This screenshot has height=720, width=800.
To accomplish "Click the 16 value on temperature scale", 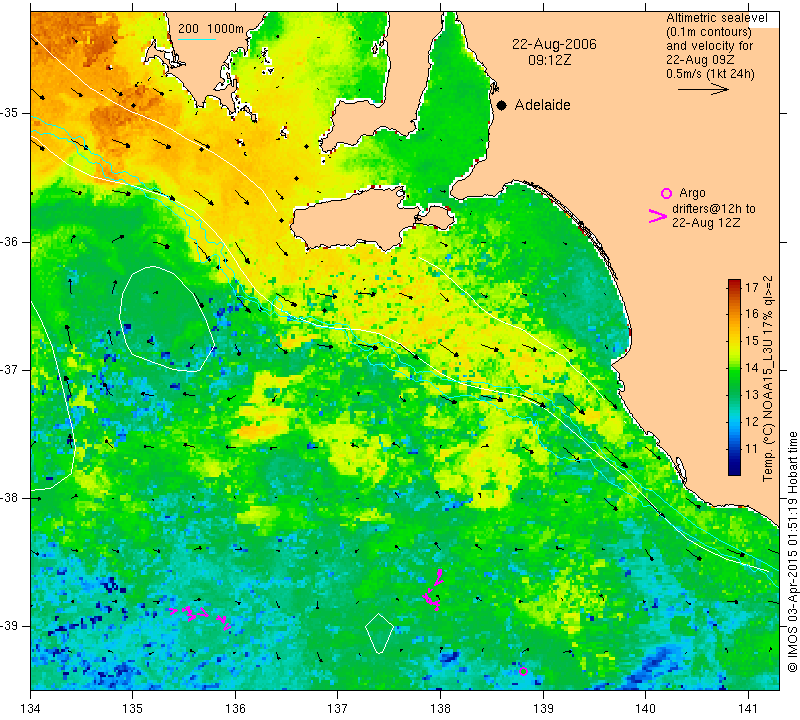I will click(752, 314).
